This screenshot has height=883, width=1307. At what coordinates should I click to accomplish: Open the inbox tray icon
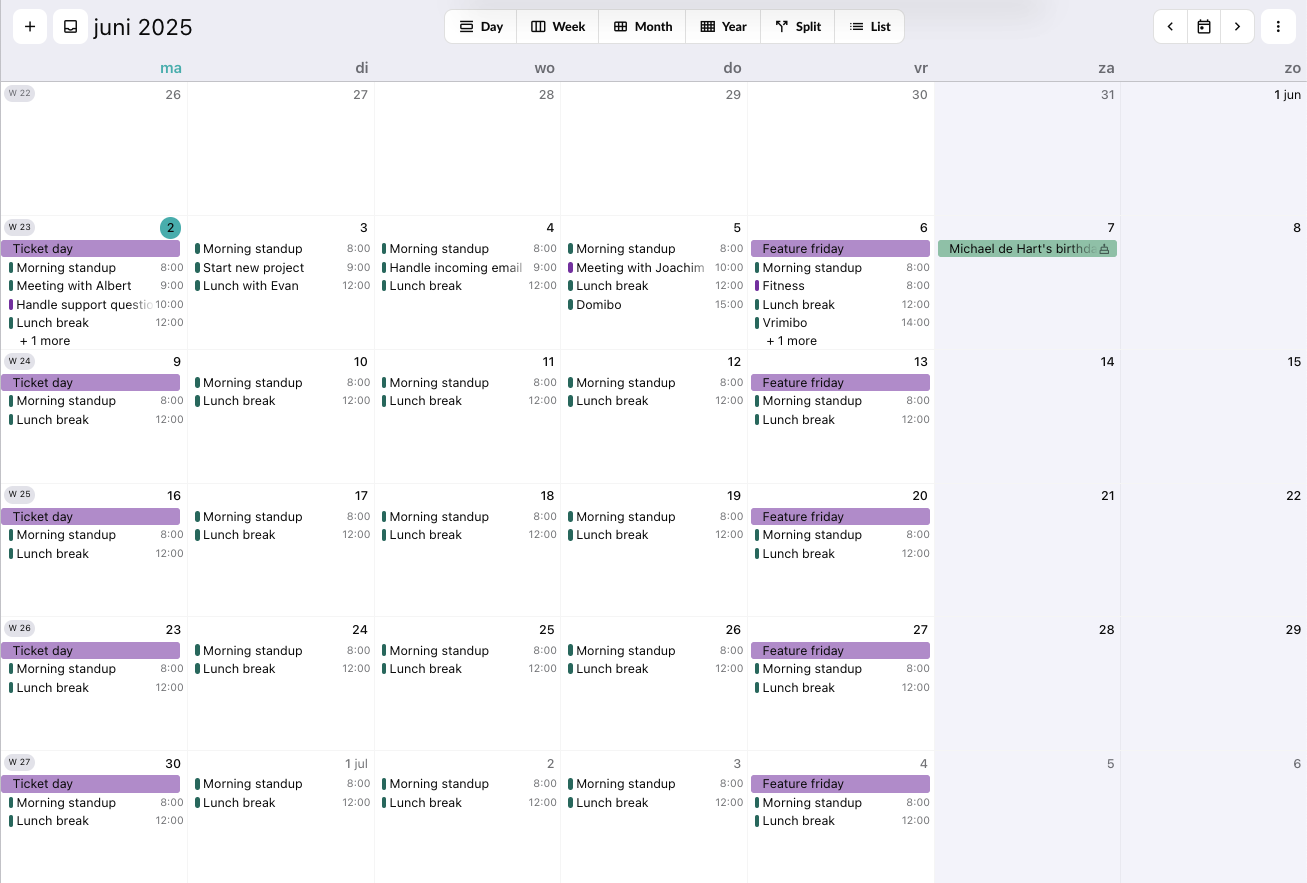(x=70, y=27)
